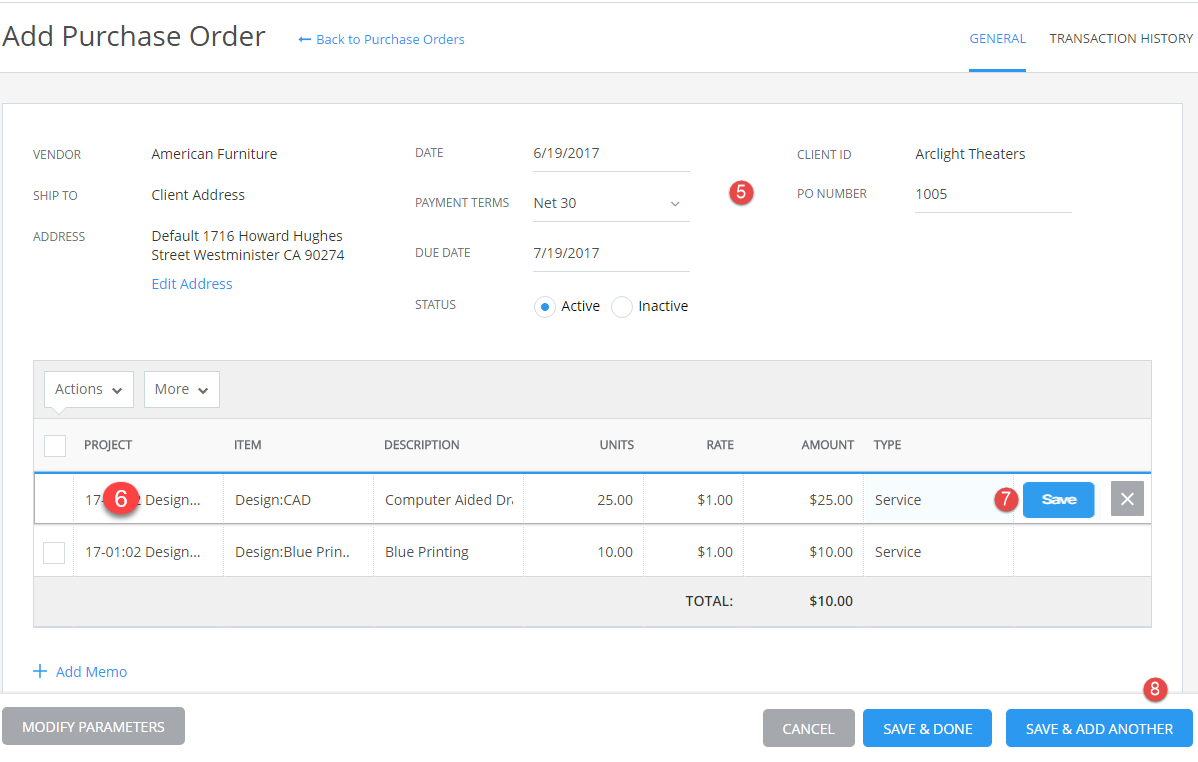Click the 25.00 units cell
Screen dimensions: 1198x762
(584, 500)
